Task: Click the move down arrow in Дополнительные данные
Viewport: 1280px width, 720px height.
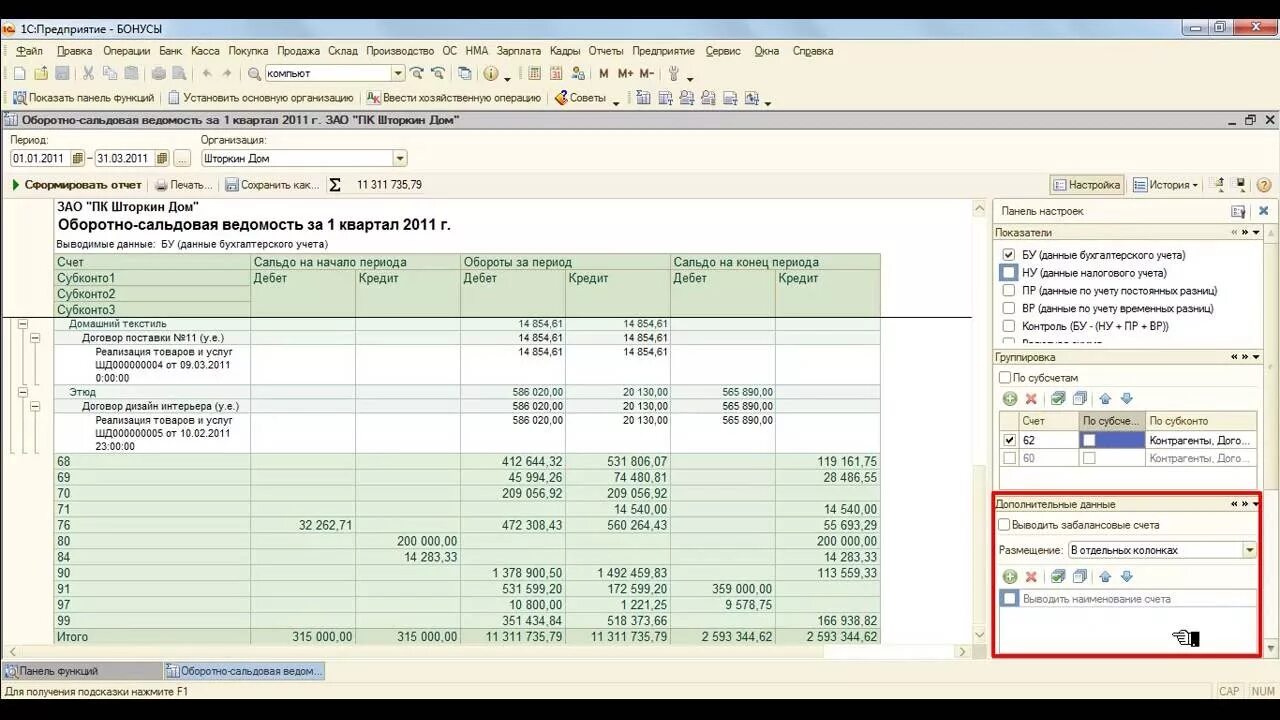Action: (x=1126, y=577)
